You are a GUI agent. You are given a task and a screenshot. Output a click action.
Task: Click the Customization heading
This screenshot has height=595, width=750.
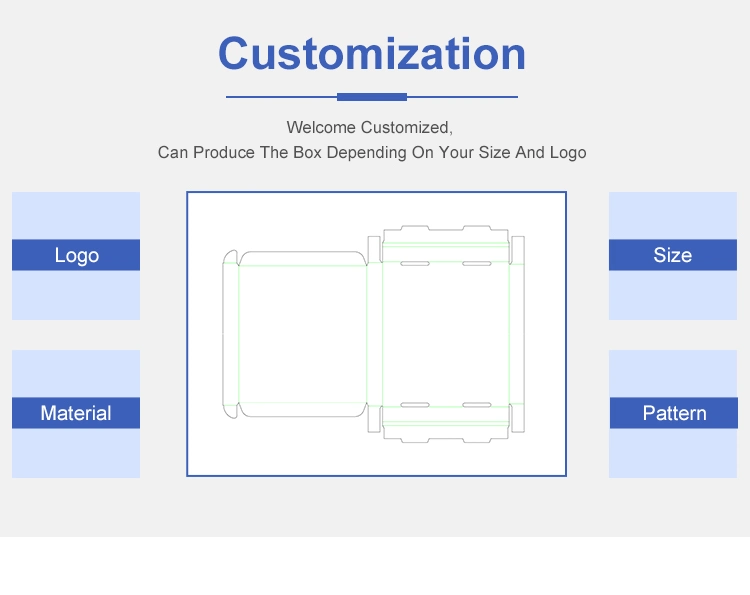[372, 54]
